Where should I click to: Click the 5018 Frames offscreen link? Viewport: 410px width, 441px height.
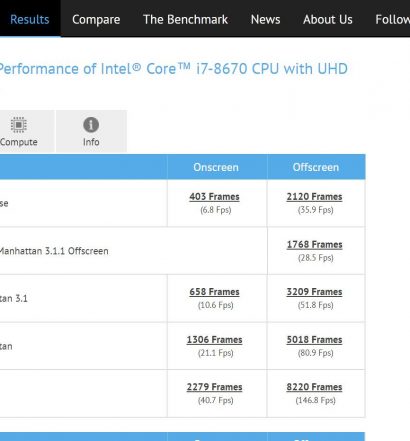tap(314, 340)
